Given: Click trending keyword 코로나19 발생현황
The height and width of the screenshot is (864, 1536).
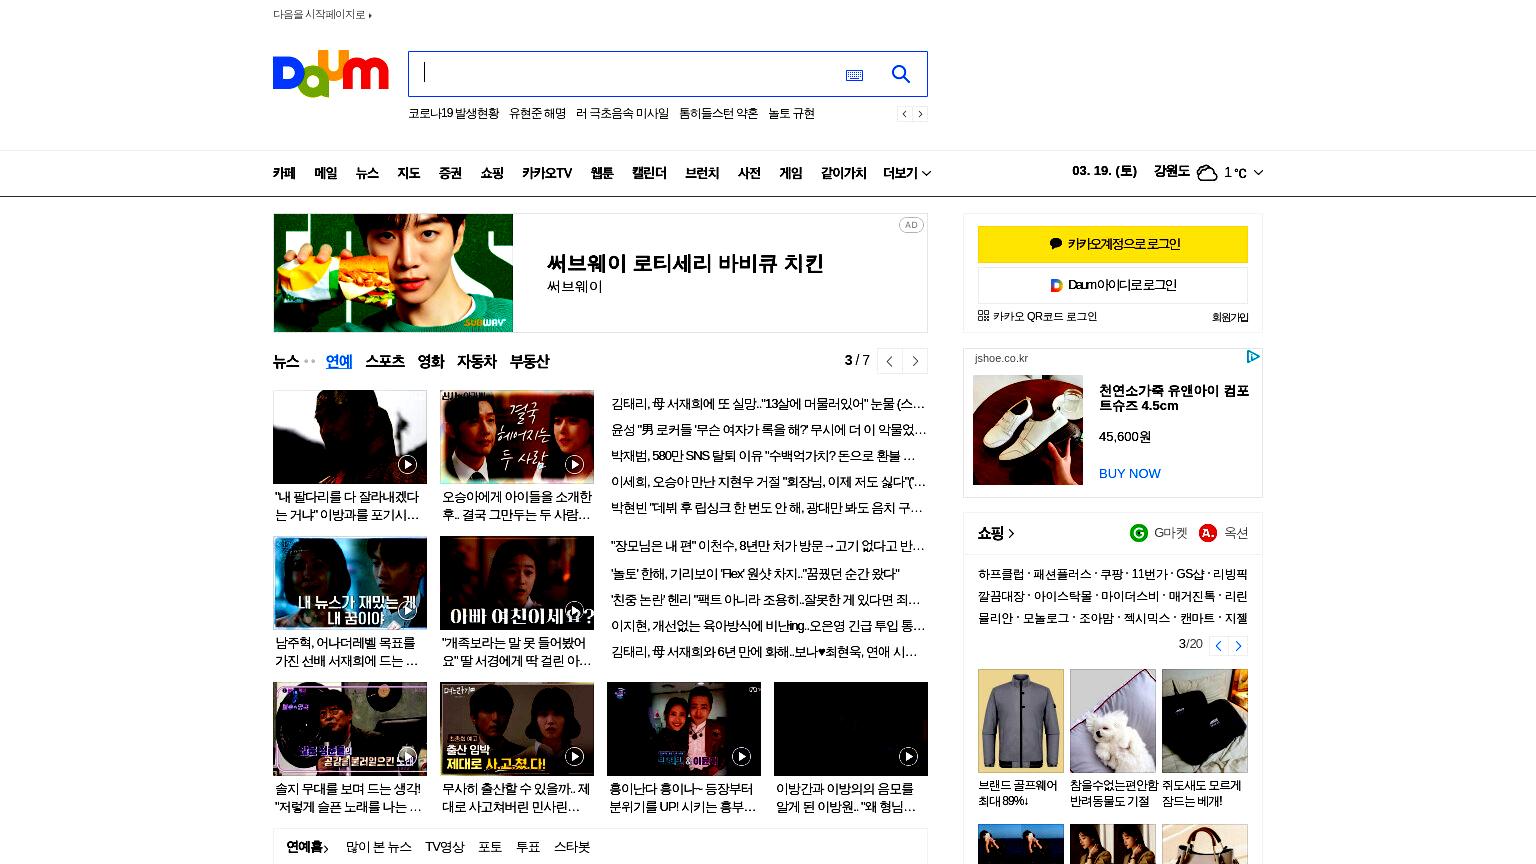Looking at the screenshot, I should click(453, 114).
